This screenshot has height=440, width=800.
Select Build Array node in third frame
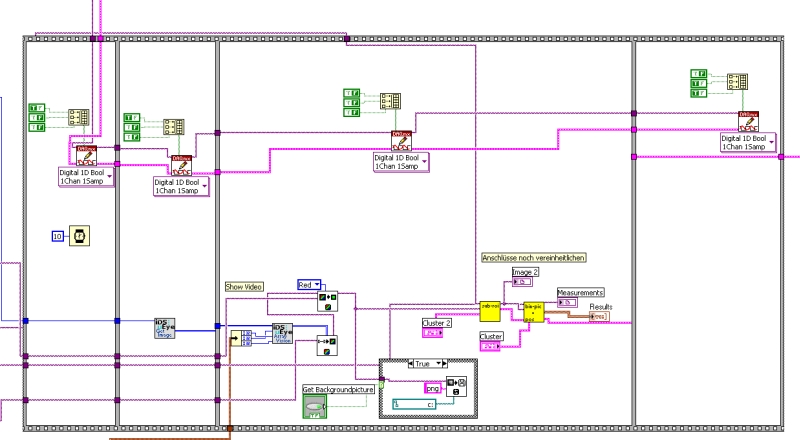390,101
